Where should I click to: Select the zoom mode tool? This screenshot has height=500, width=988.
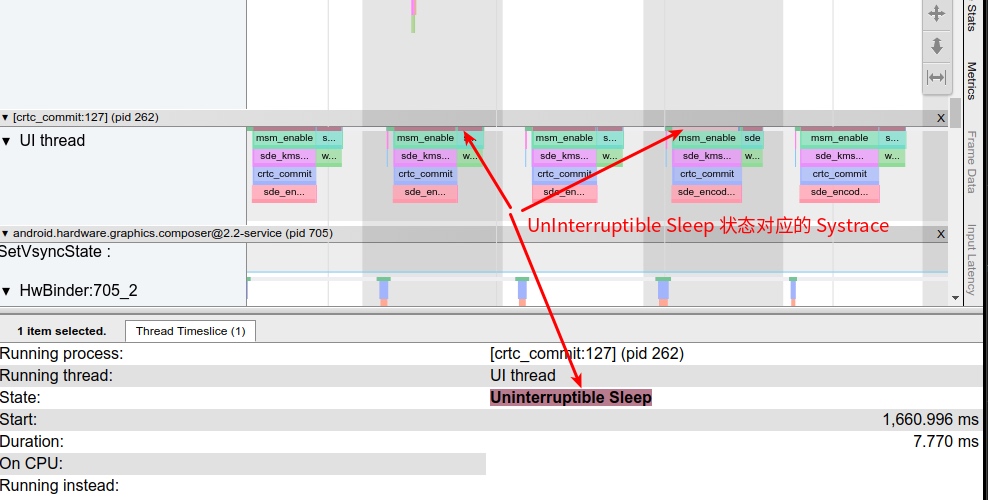936,46
